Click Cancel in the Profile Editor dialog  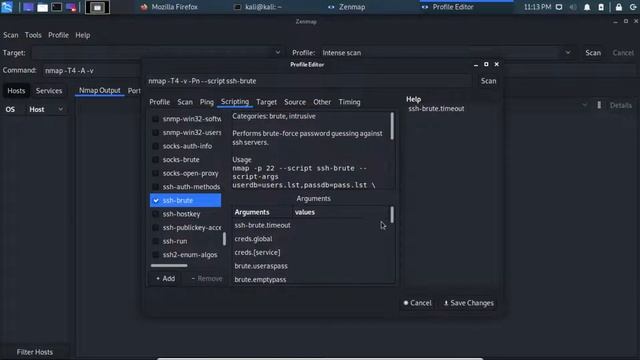pos(417,303)
